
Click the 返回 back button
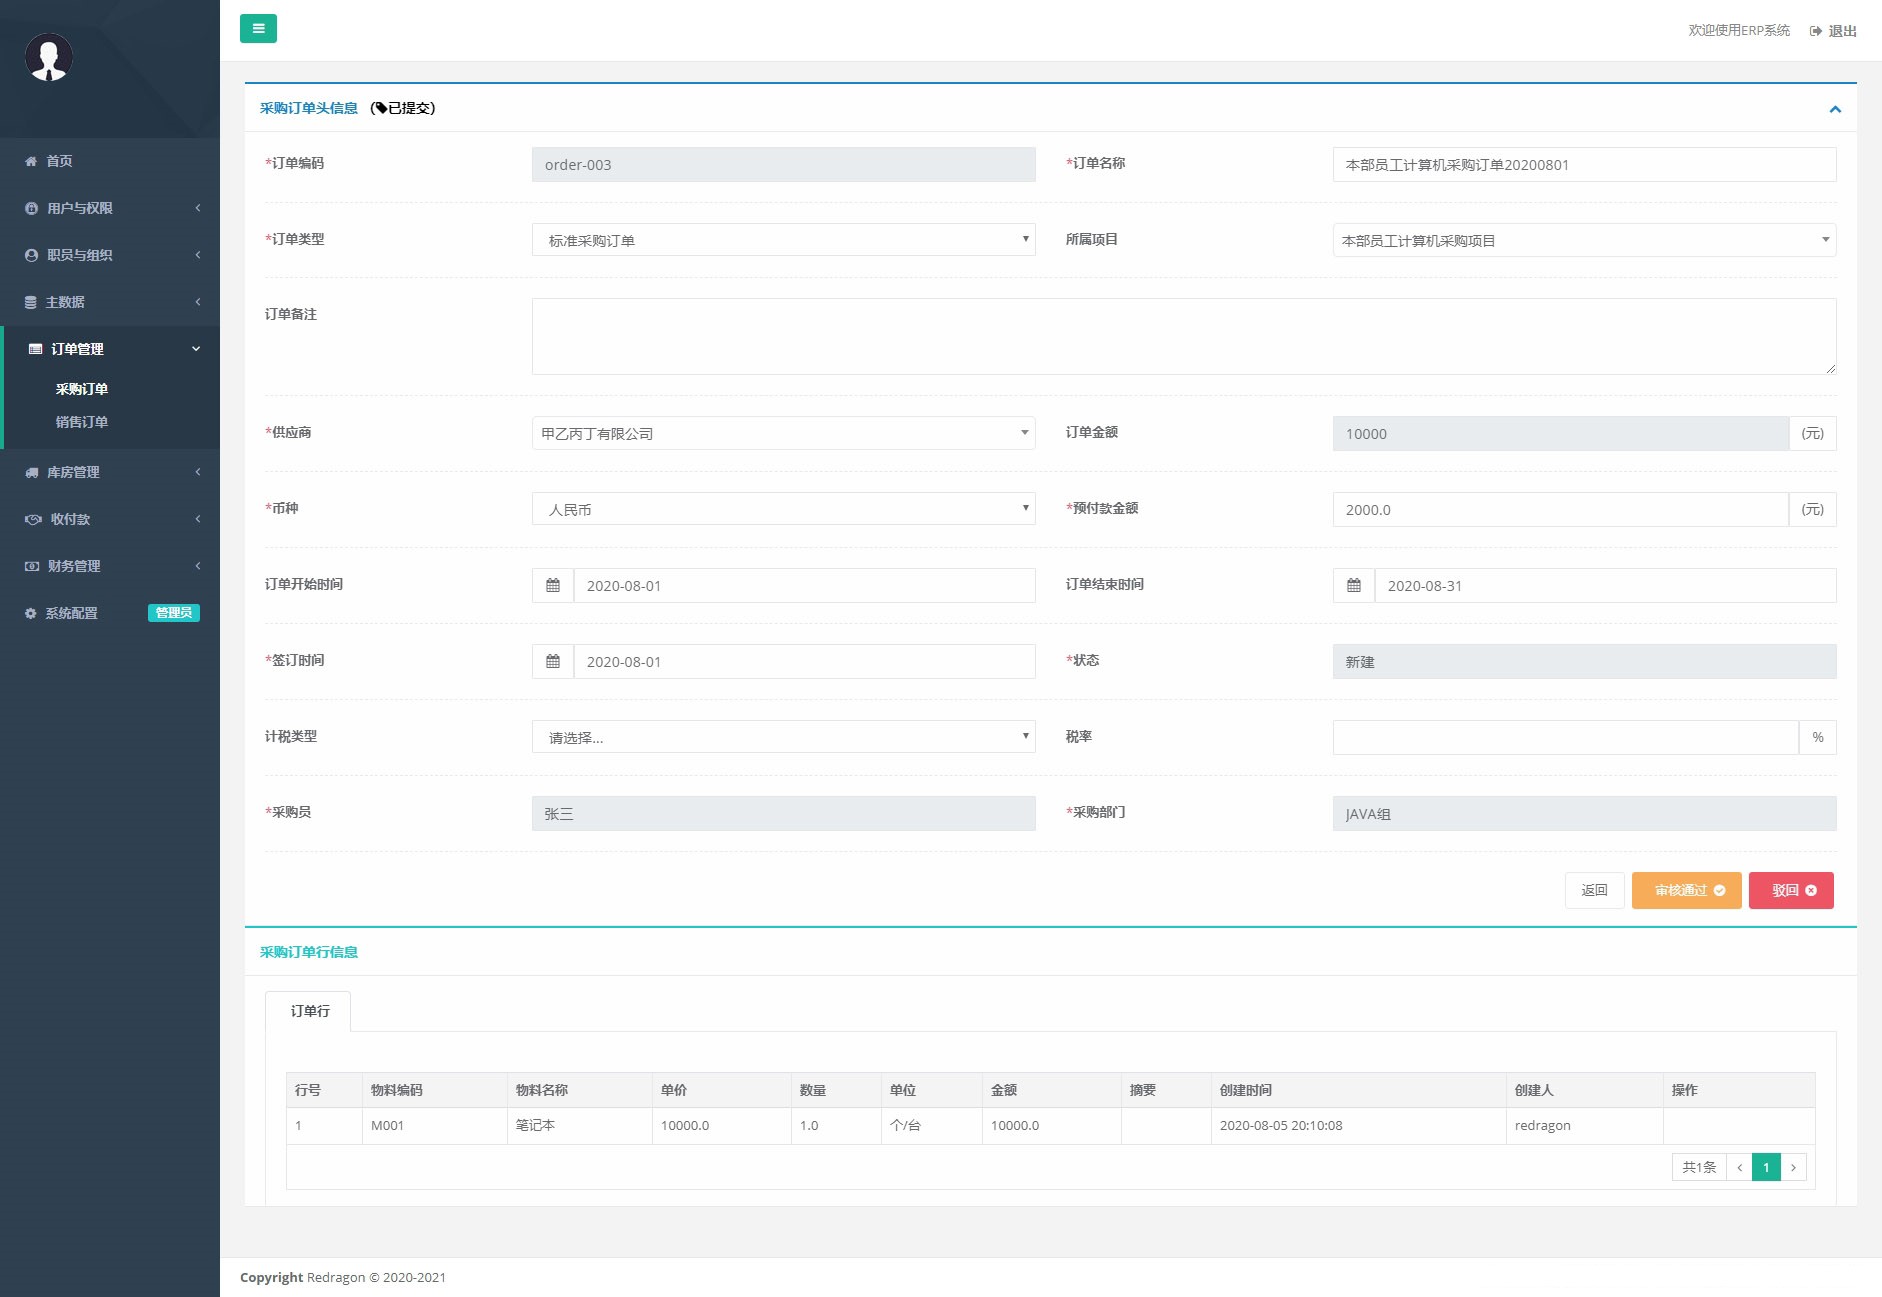coord(1594,891)
